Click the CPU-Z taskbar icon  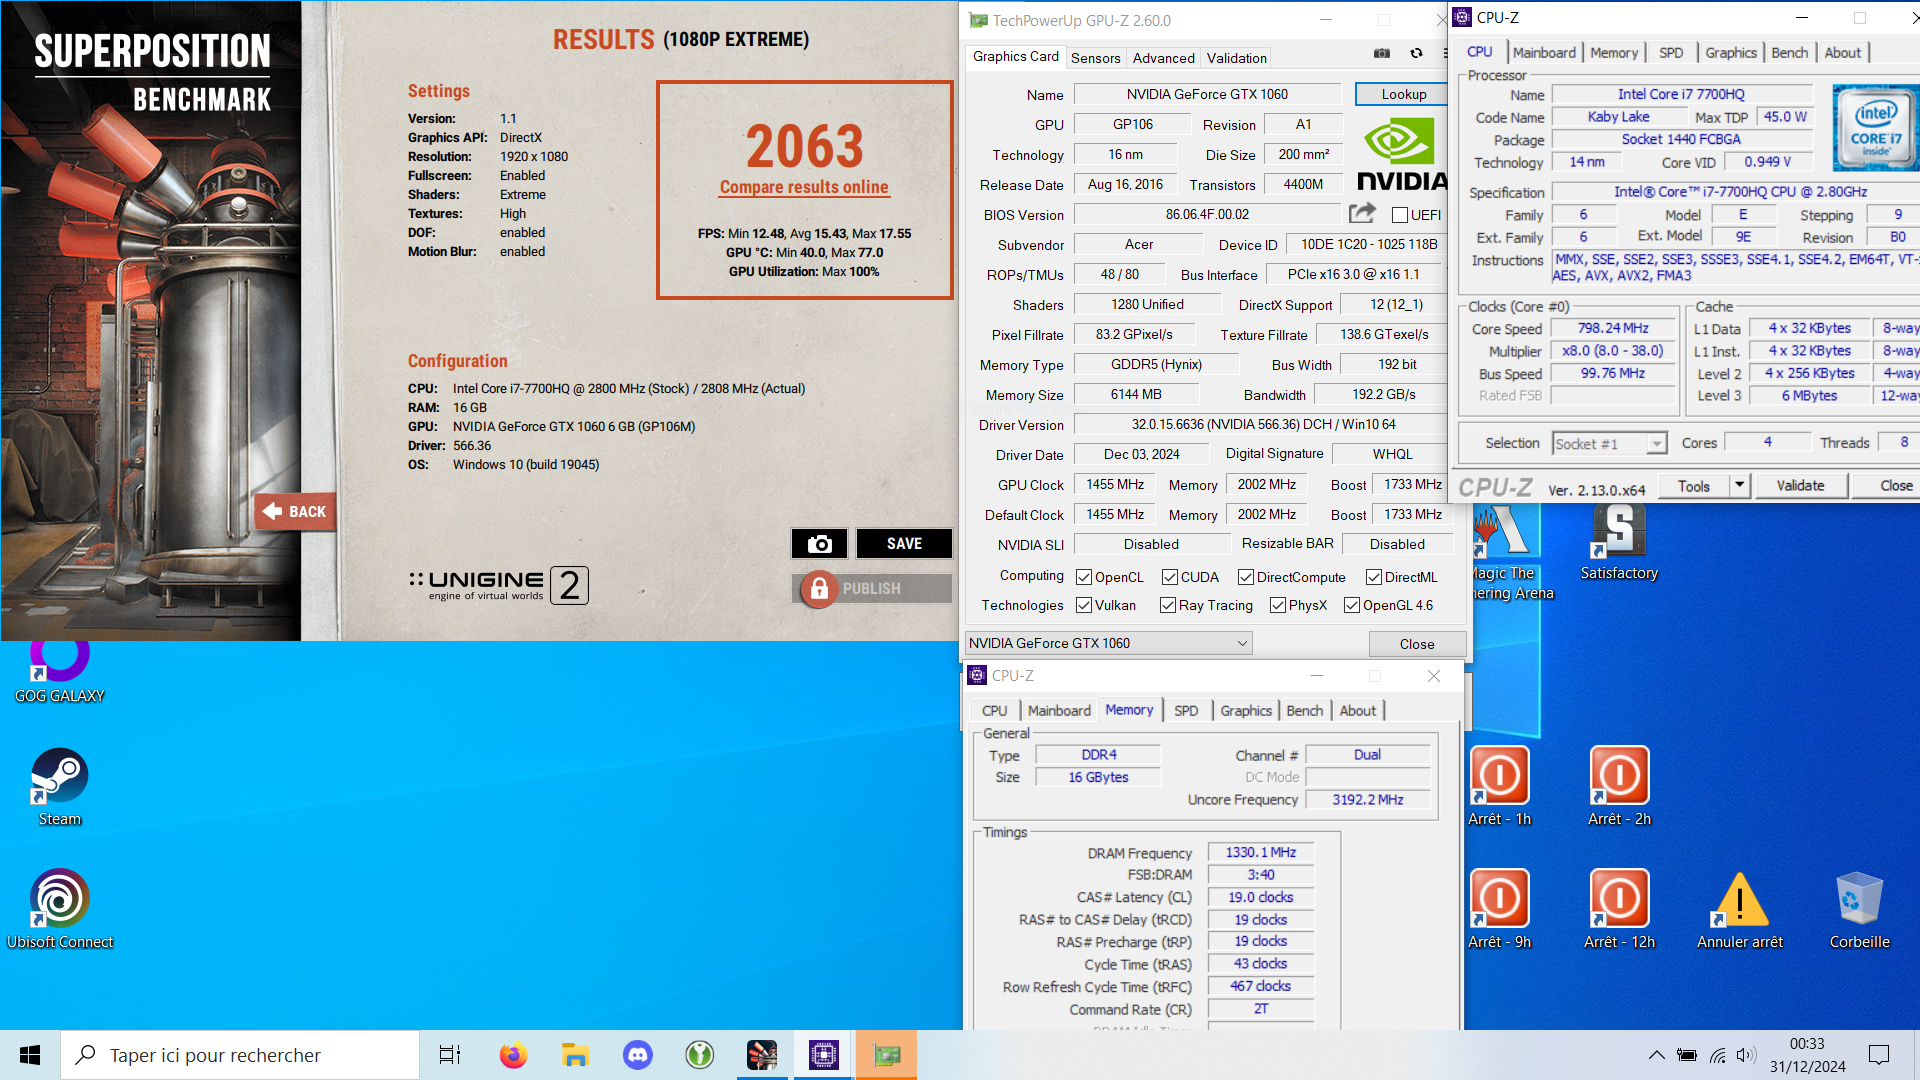(823, 1055)
